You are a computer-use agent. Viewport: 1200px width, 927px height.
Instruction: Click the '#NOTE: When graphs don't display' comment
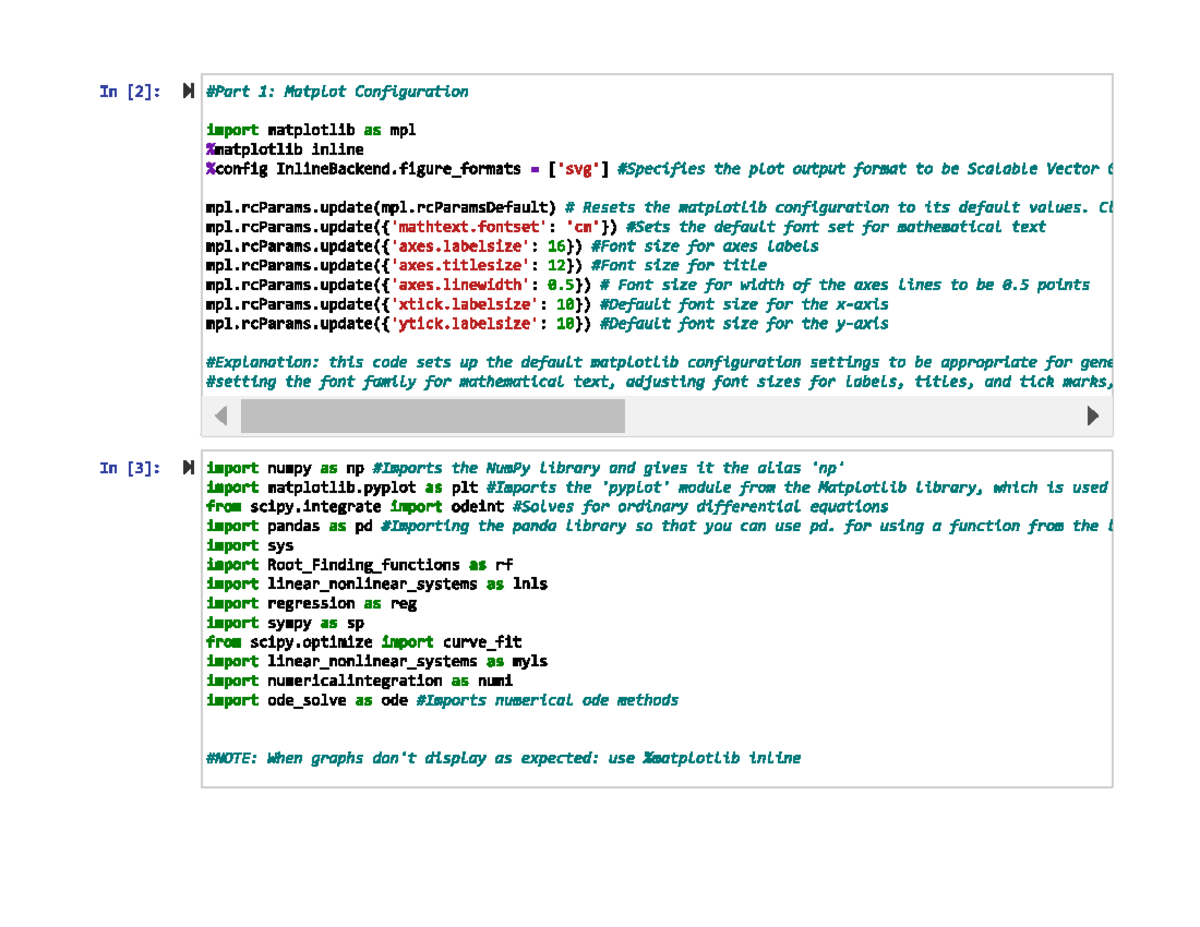(x=503, y=758)
